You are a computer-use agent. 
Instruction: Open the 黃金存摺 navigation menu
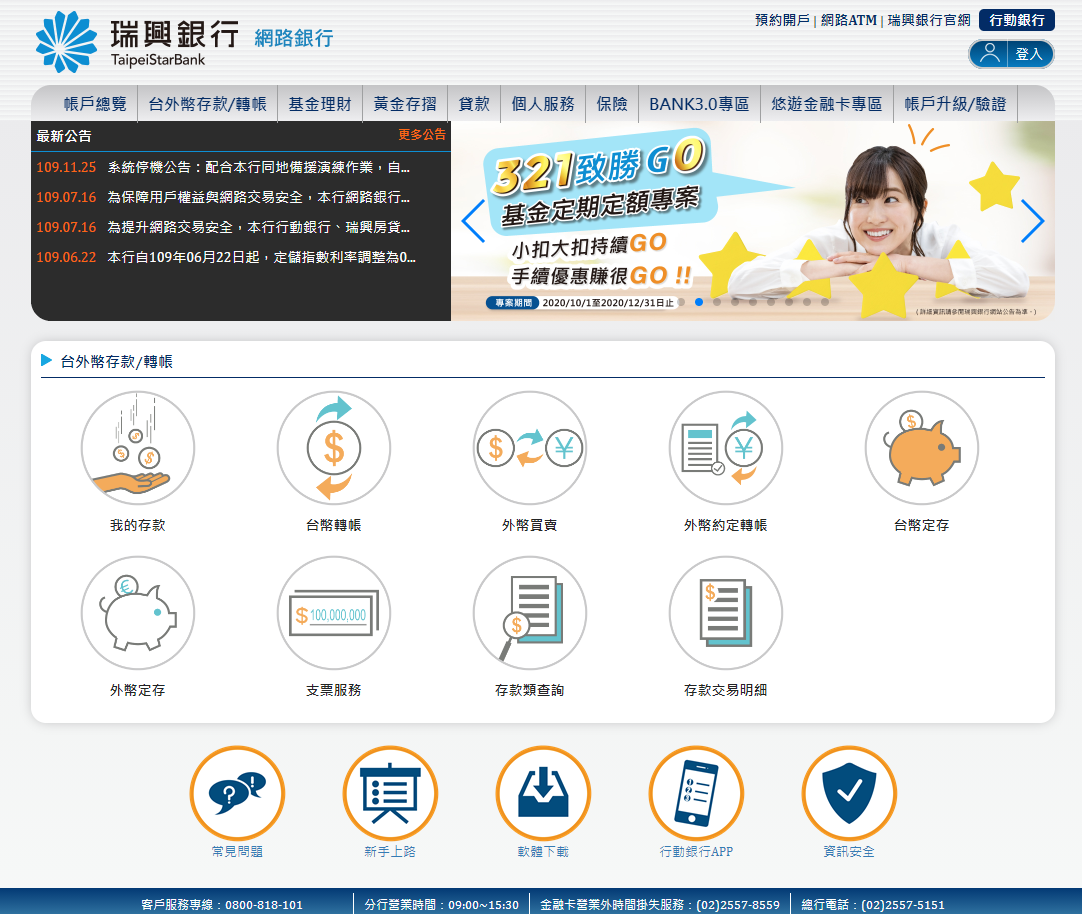(405, 104)
